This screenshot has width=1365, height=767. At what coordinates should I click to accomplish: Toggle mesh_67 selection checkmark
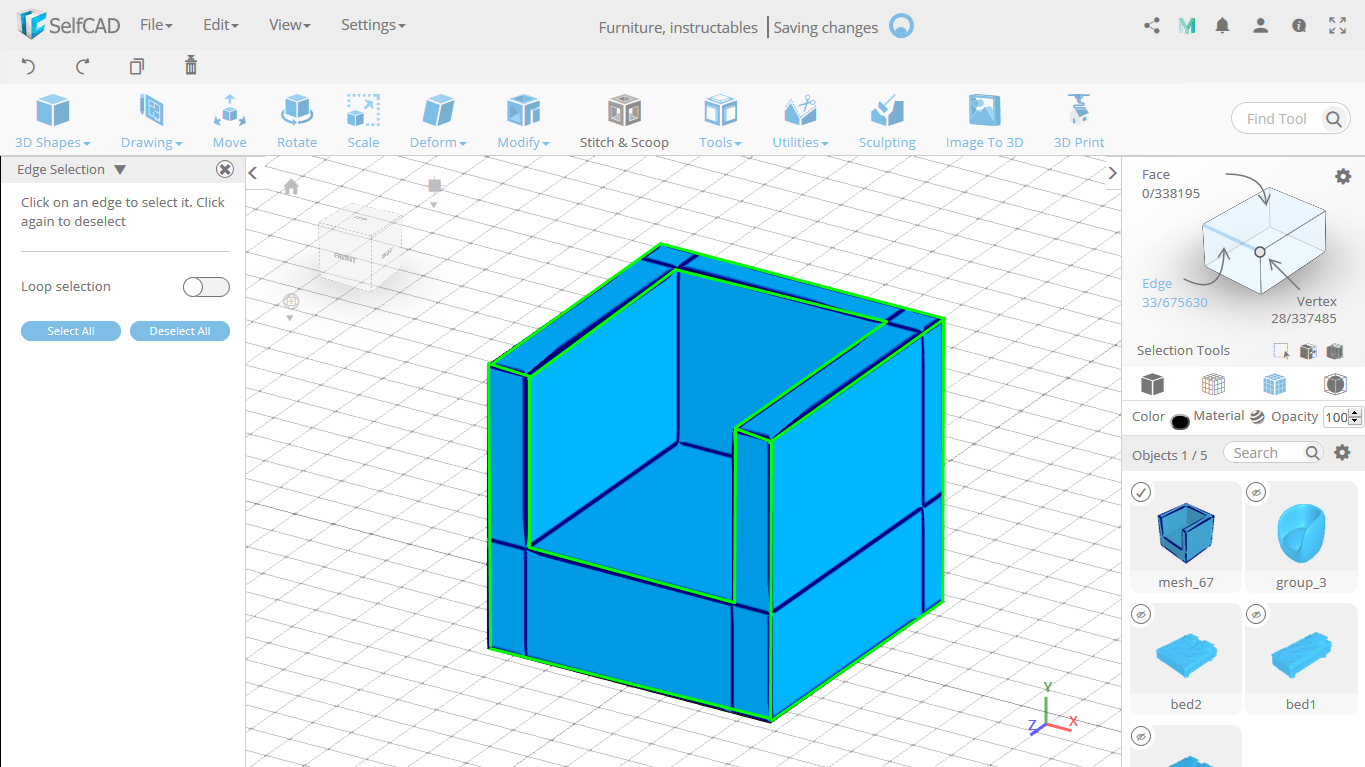1141,492
